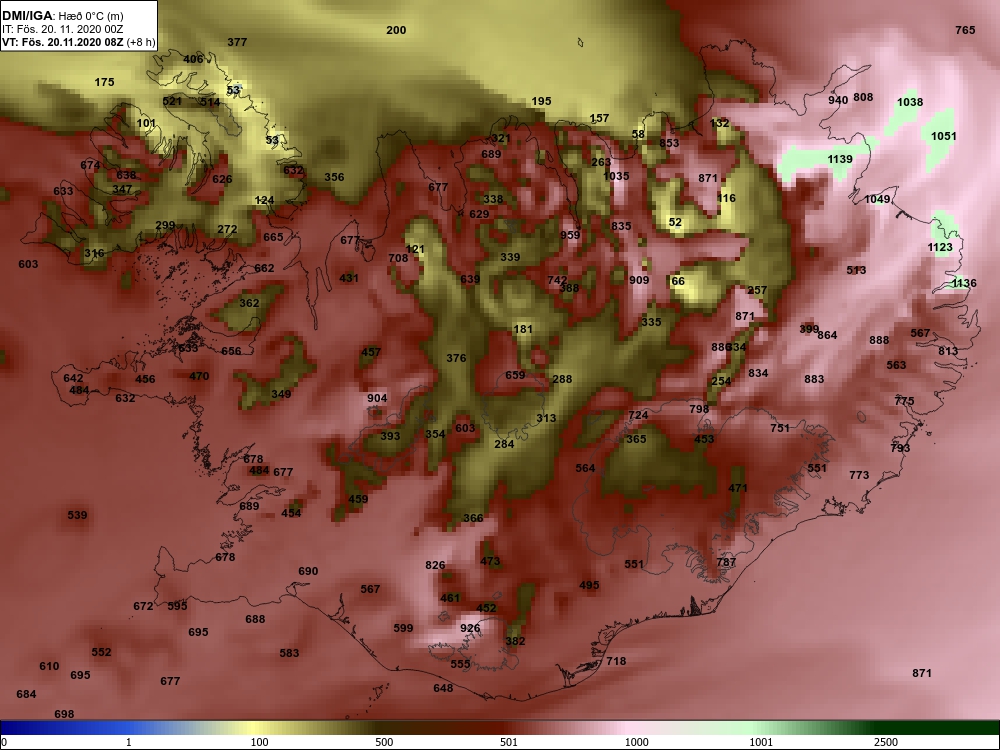Select the legend label '100' on the colour scale

pyautogui.click(x=259, y=742)
